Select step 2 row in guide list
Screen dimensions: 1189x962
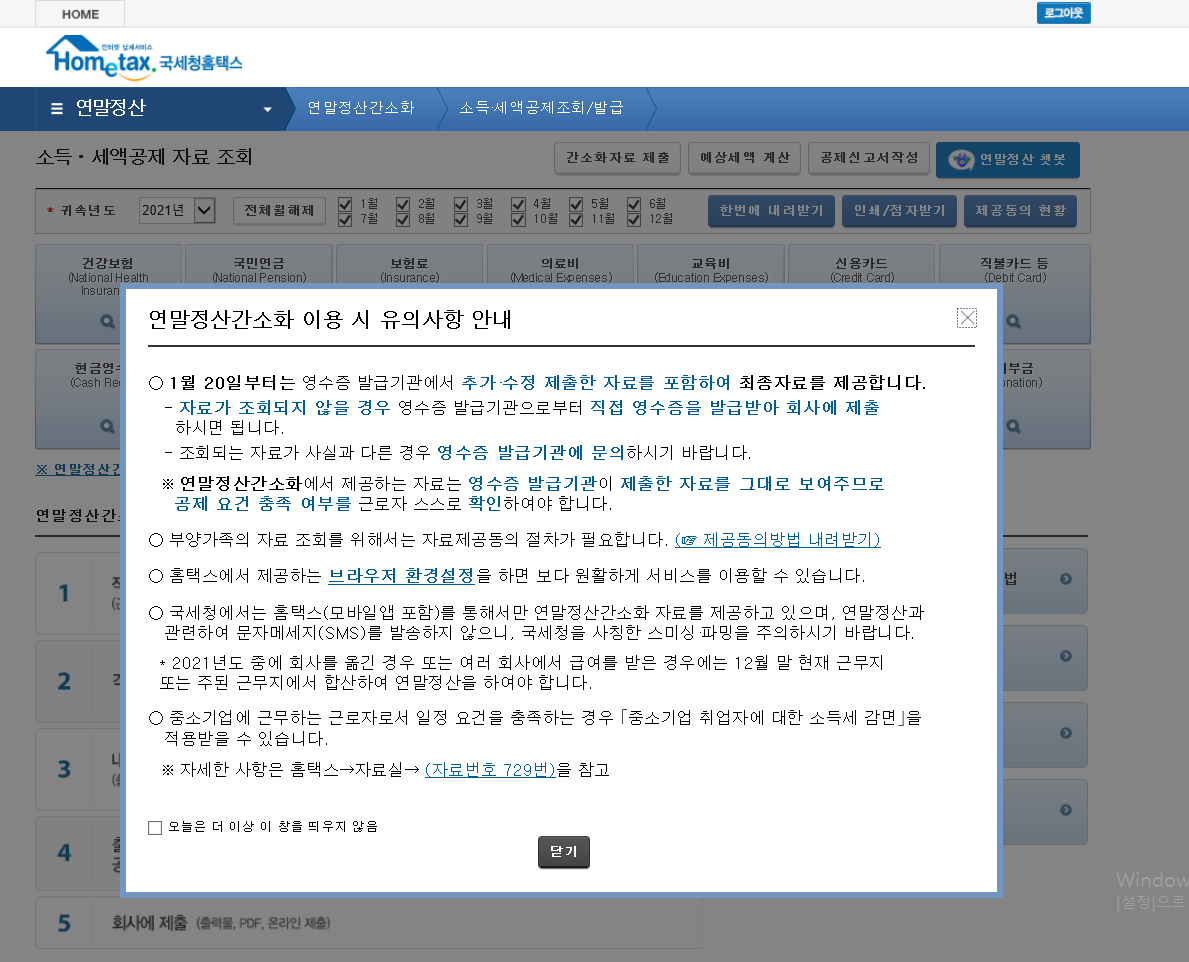[80, 681]
